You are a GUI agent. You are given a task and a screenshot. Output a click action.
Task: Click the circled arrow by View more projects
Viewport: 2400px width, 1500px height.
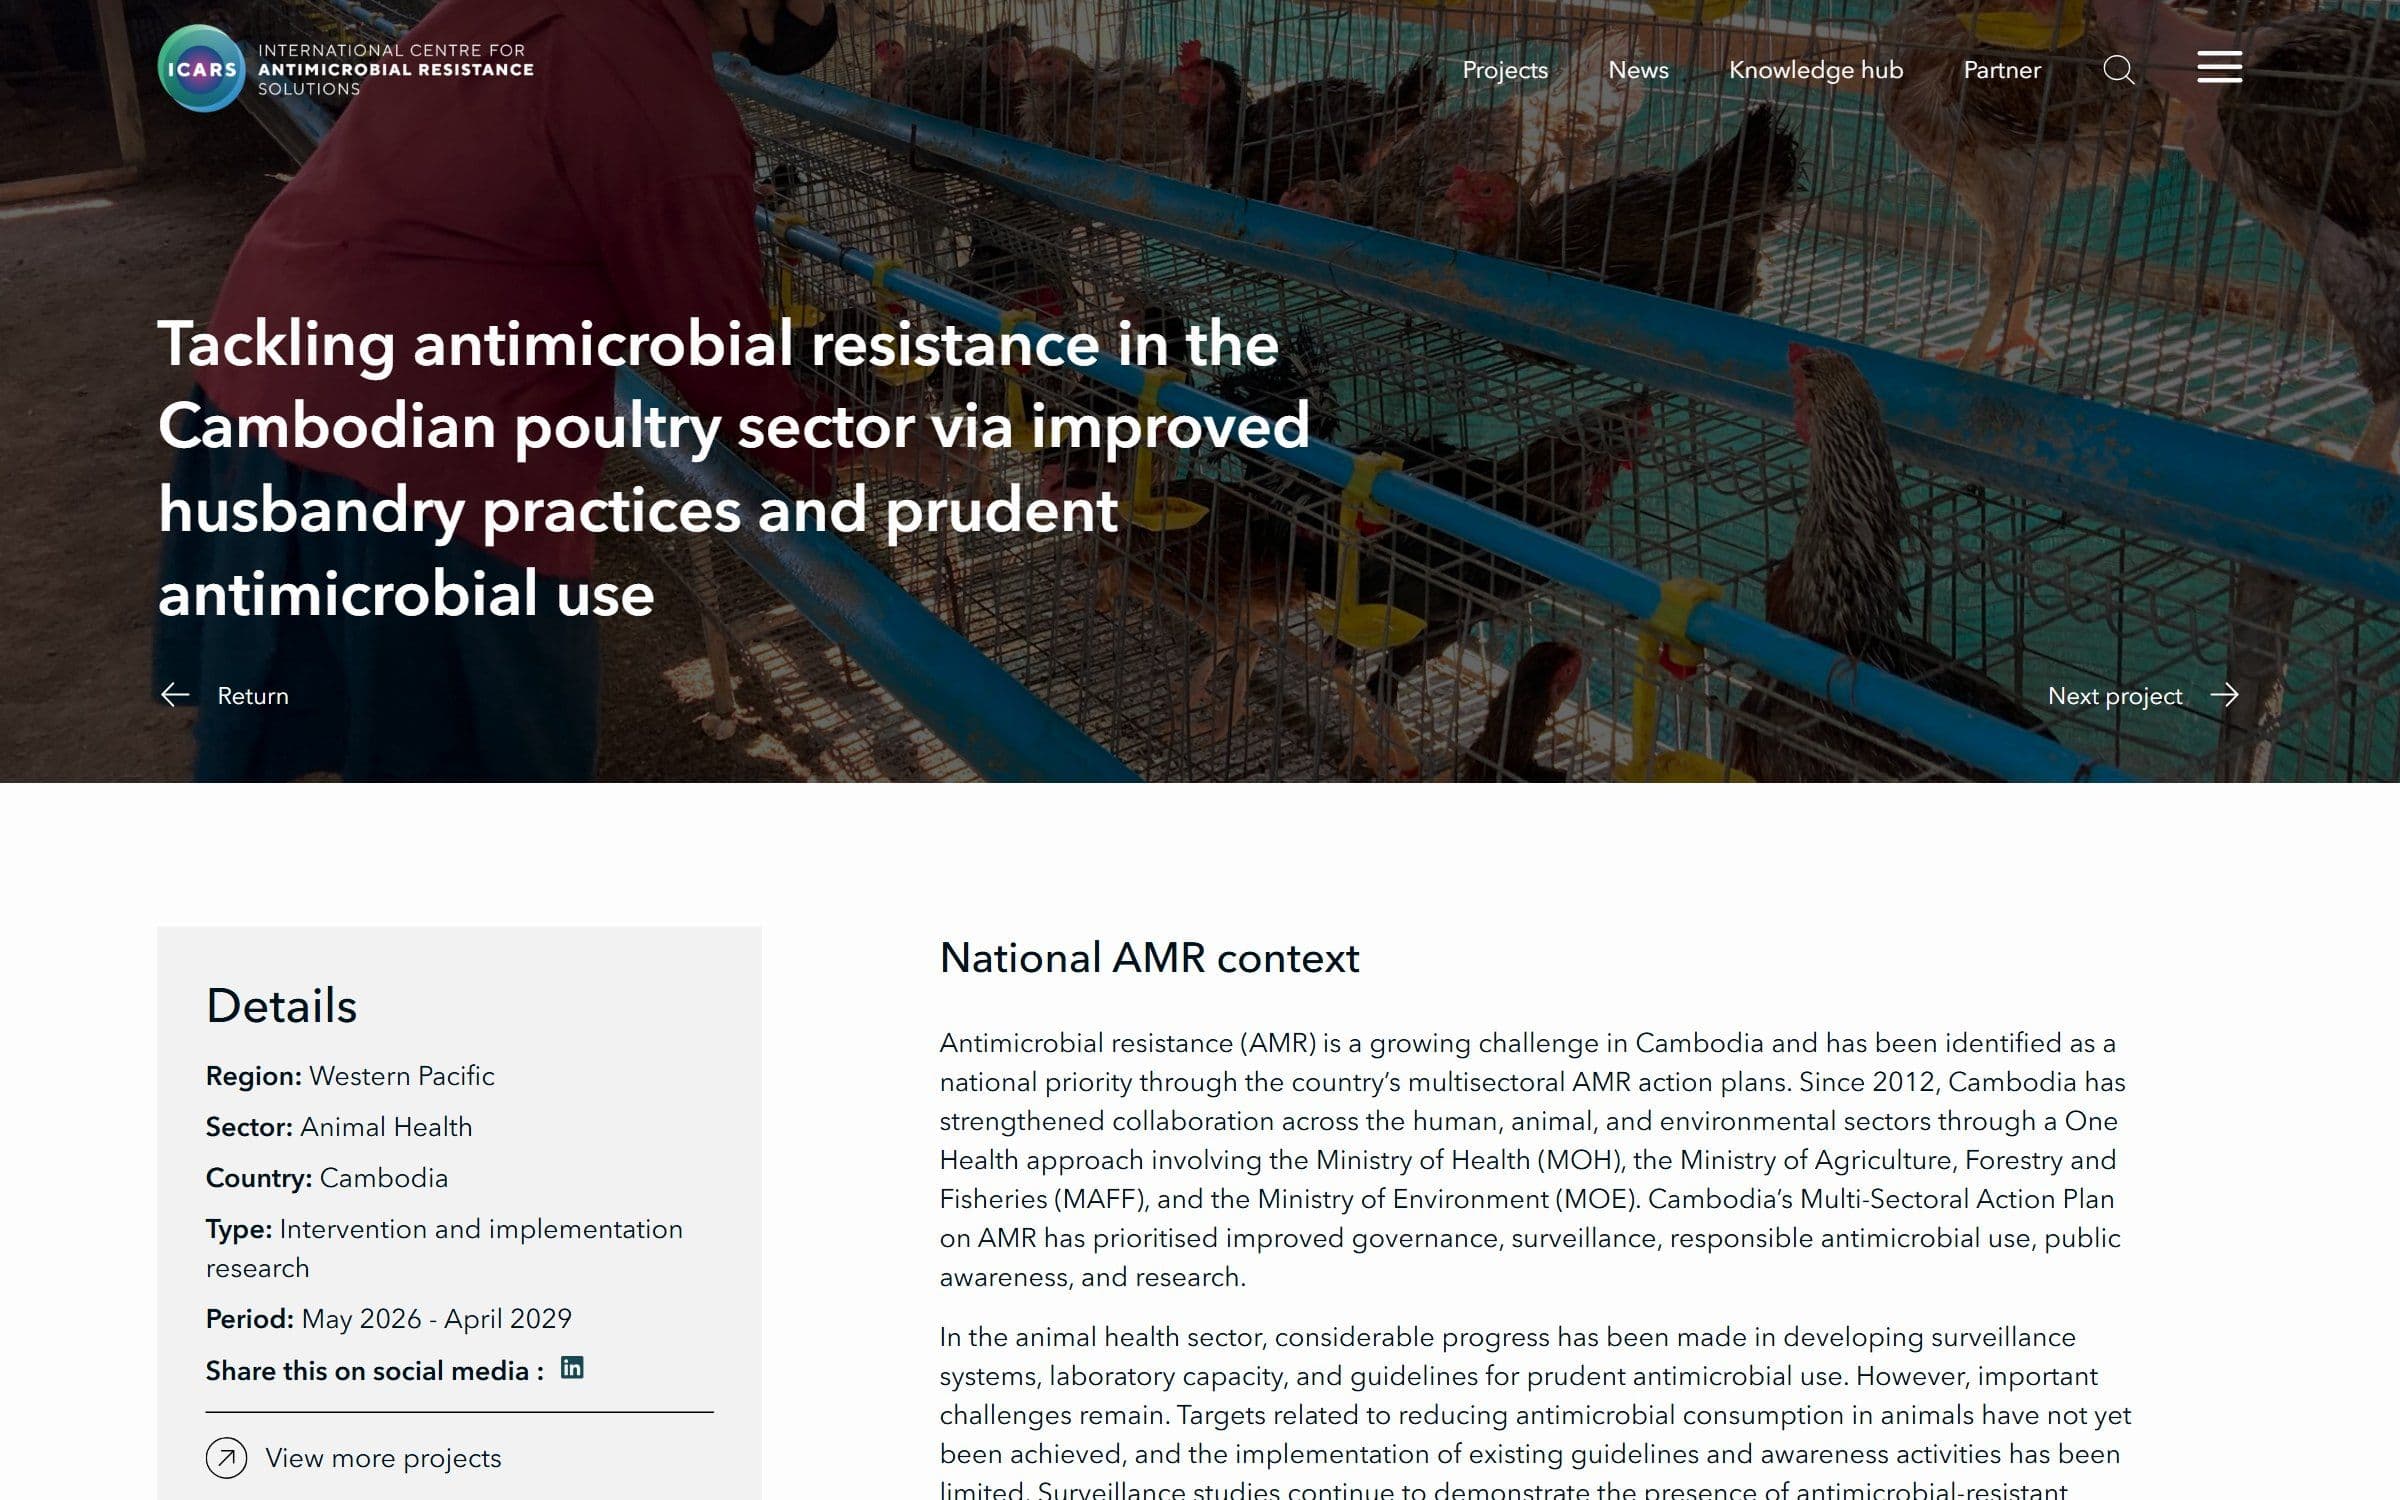(x=226, y=1458)
